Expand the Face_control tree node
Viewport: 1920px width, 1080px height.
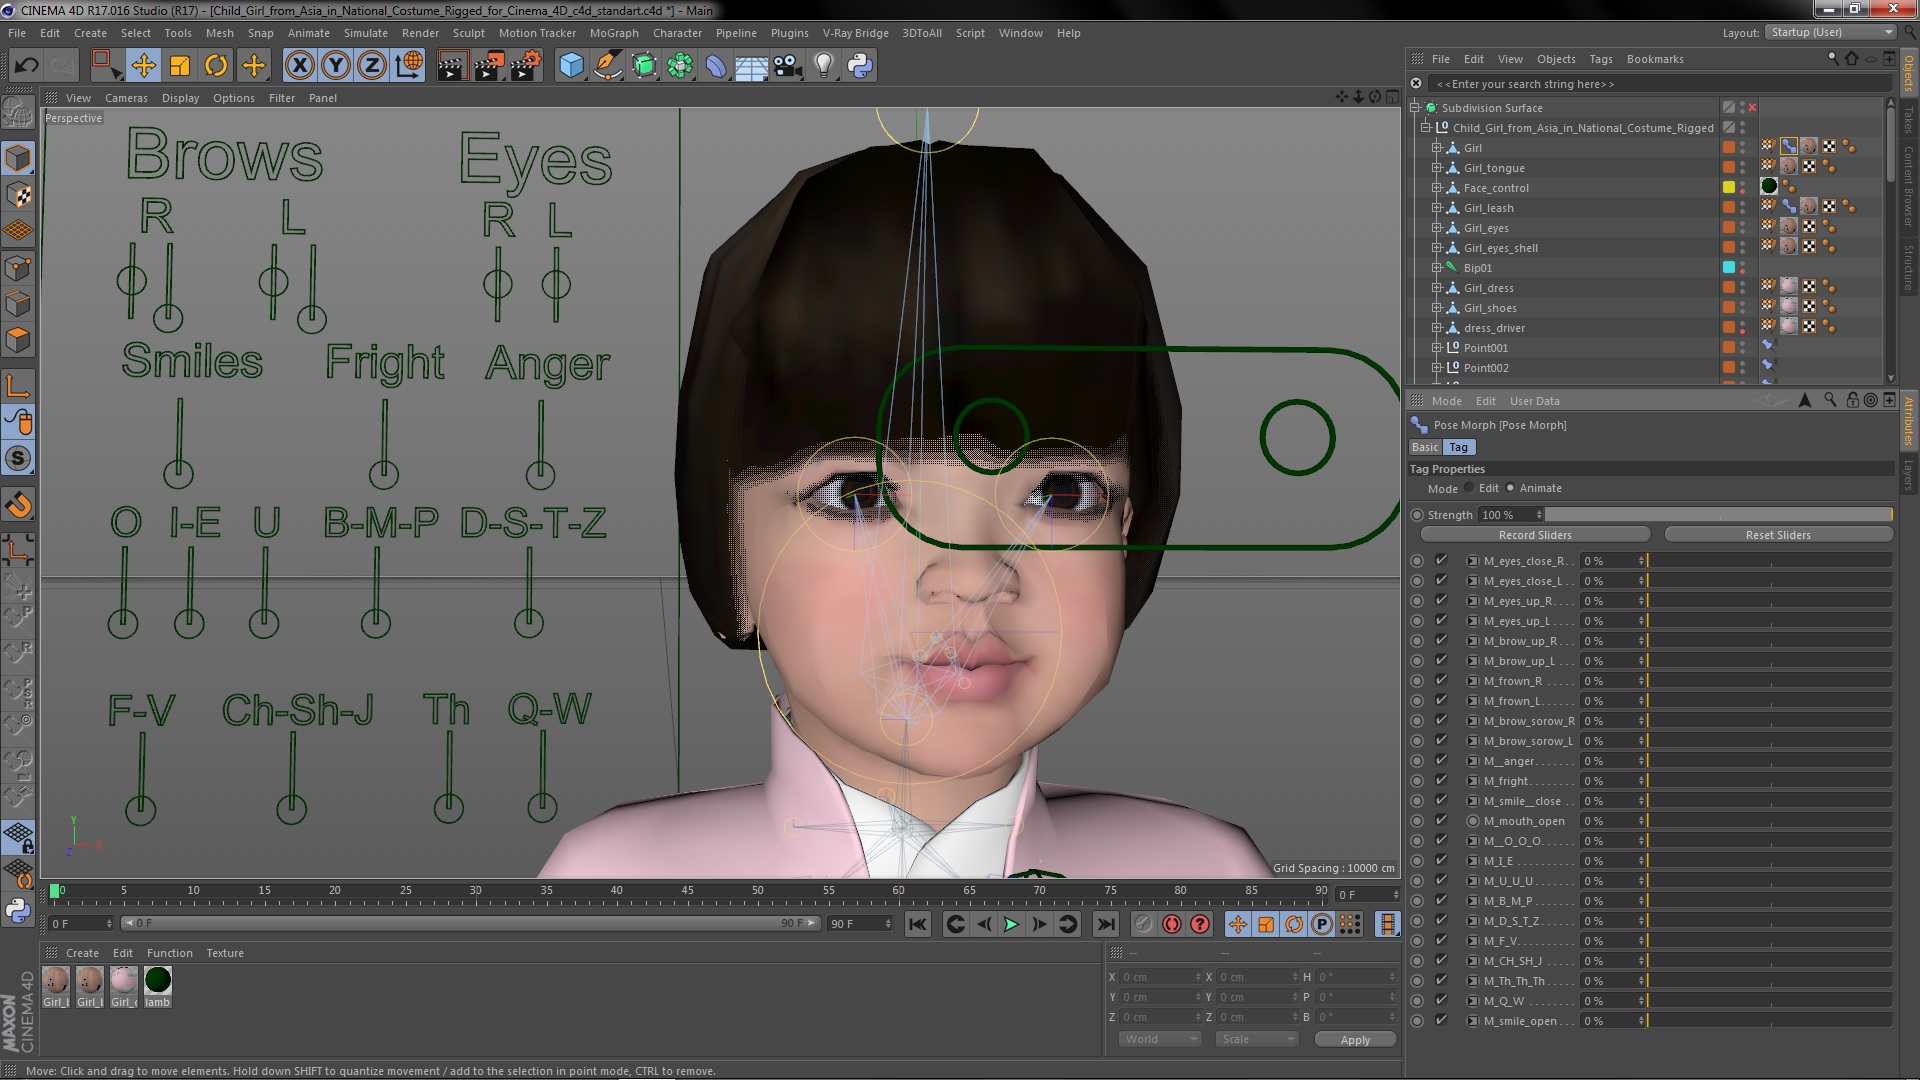click(1437, 188)
